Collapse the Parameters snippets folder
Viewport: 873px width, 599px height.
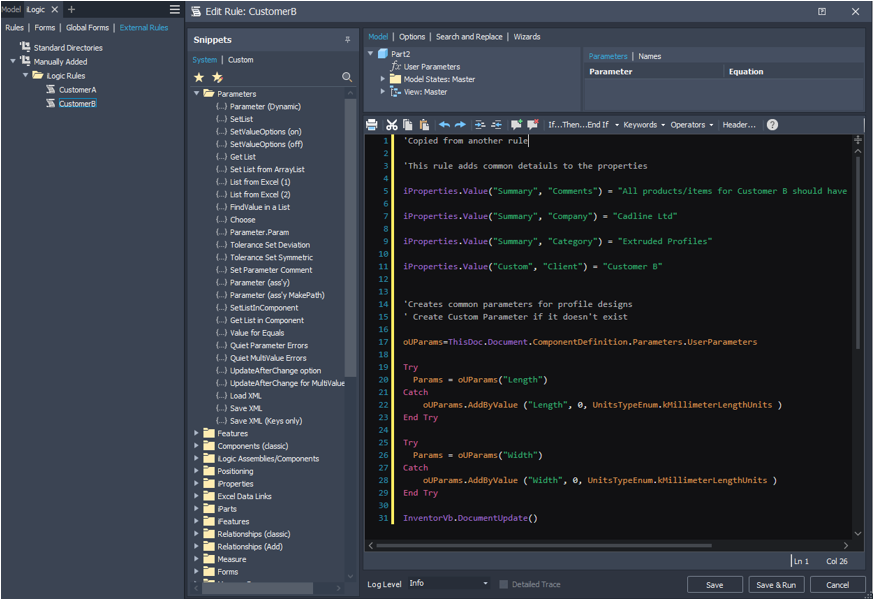(x=197, y=94)
